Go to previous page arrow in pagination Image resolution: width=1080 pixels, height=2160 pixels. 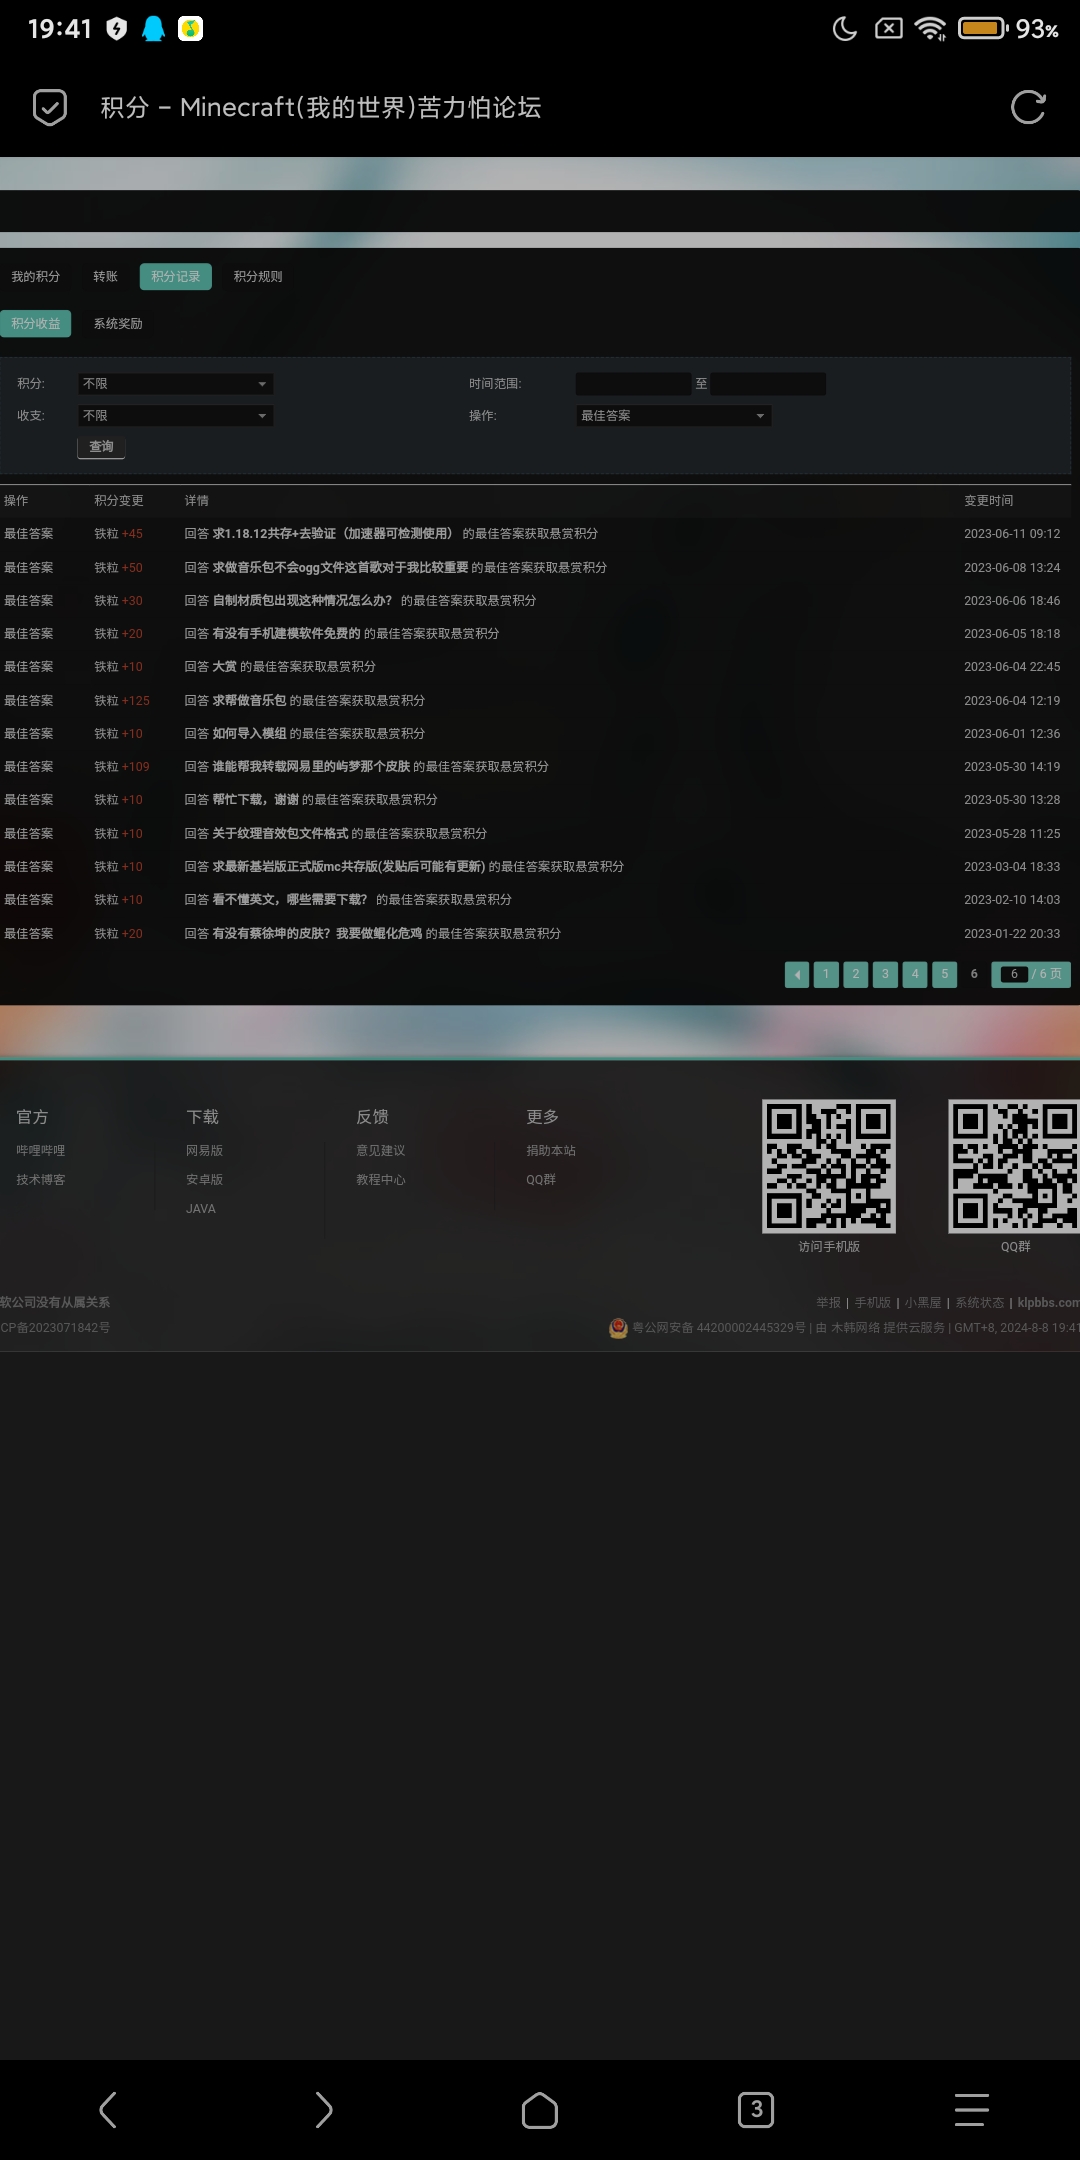coord(797,974)
